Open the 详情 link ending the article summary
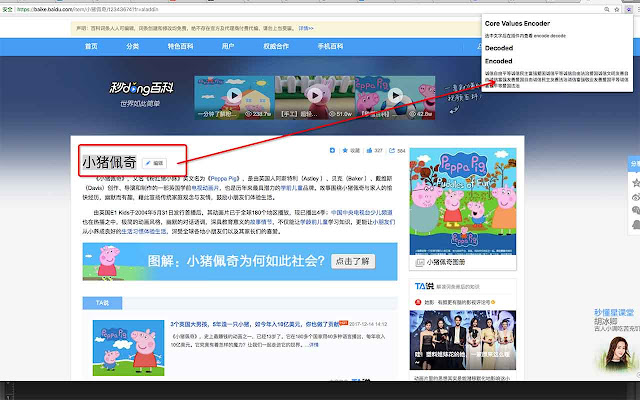The width and height of the screenshot is (640, 400). [x=313, y=345]
